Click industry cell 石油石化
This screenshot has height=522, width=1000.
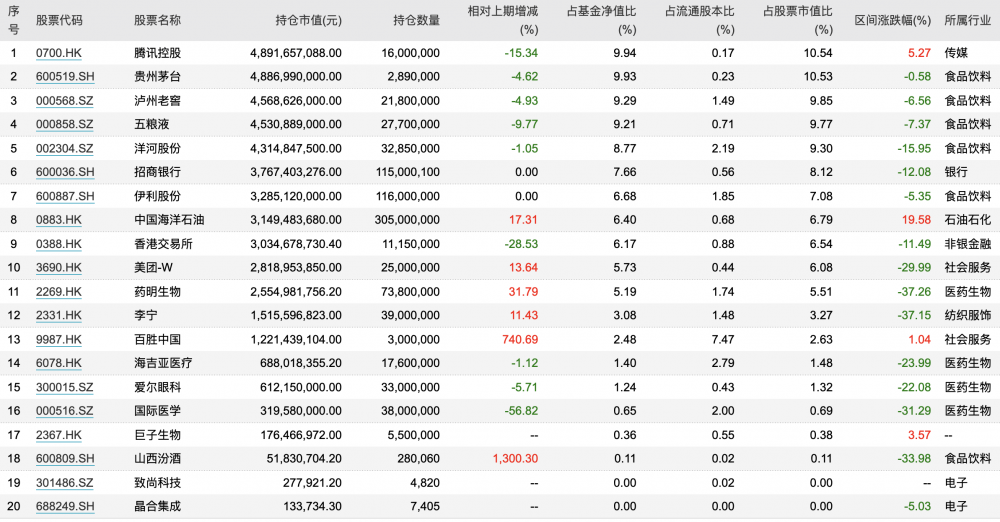point(967,220)
